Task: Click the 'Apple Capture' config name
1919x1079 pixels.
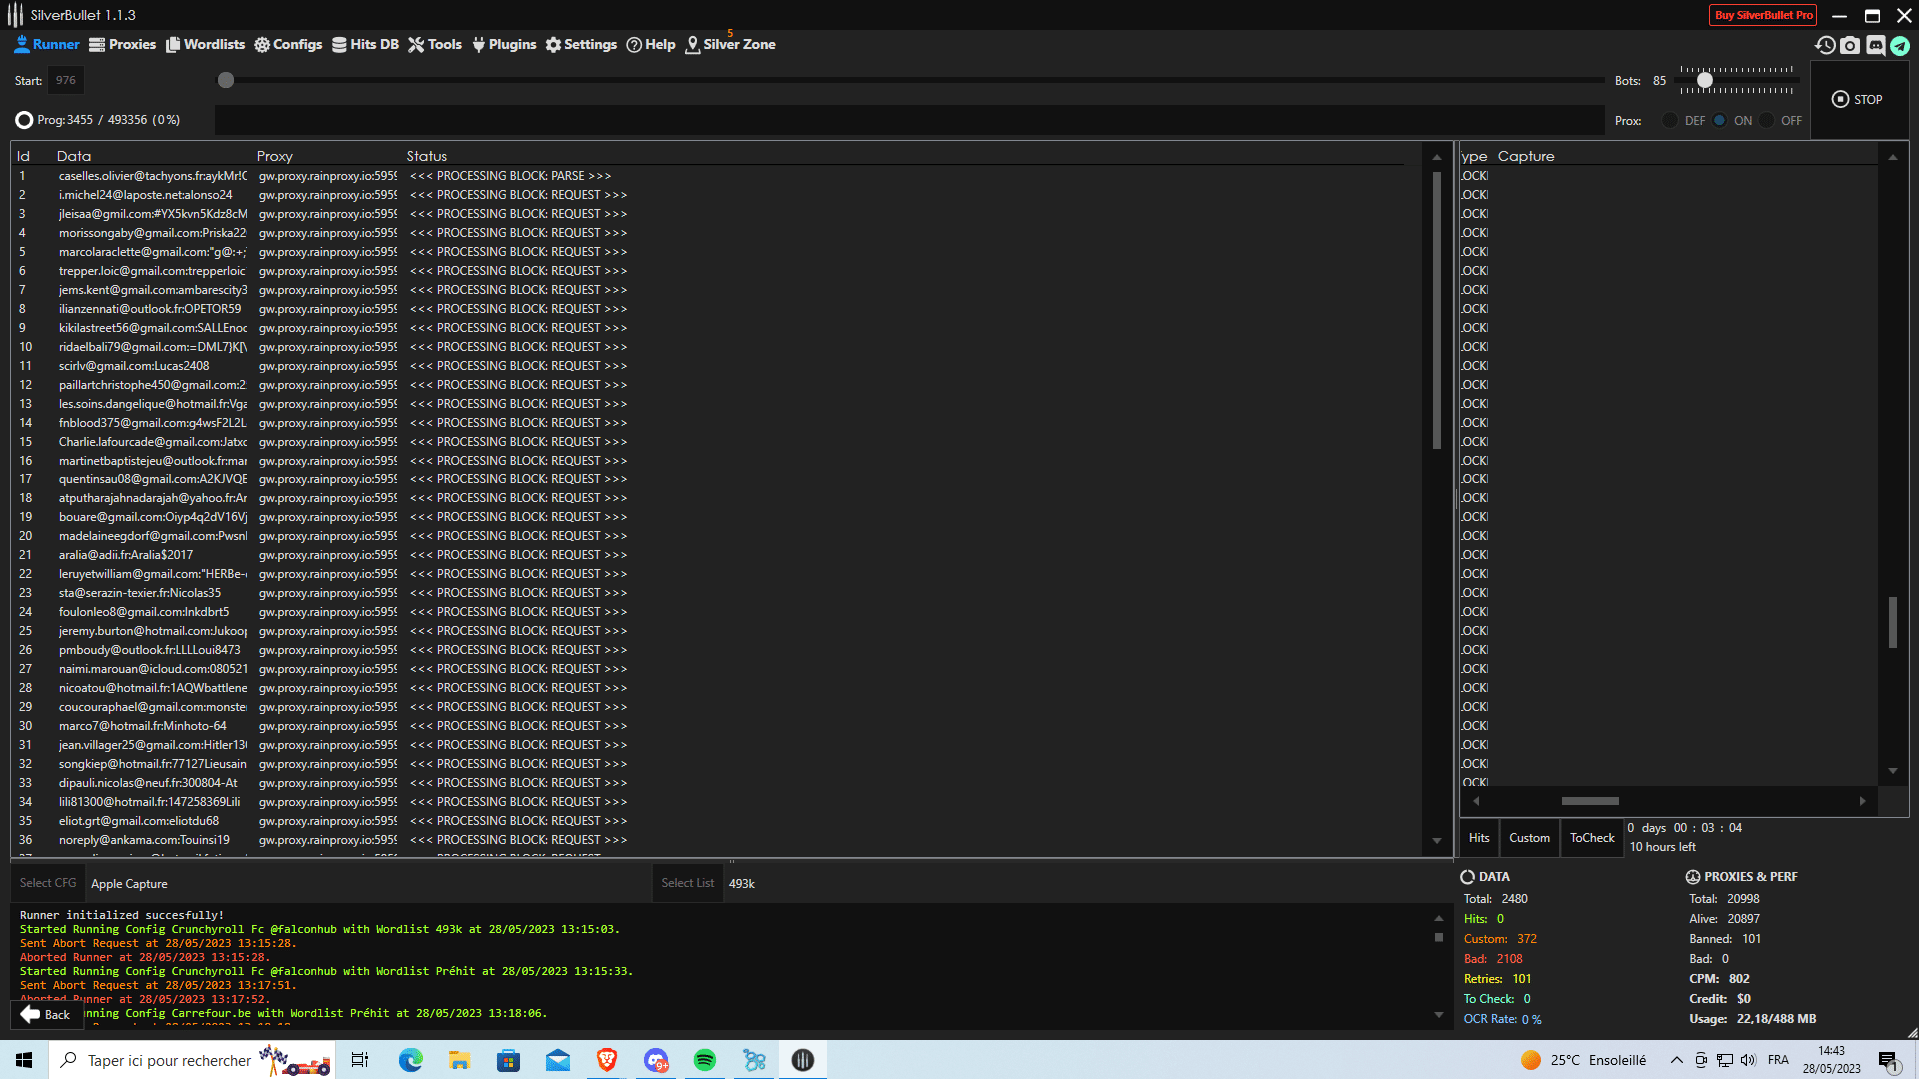Action: [x=129, y=884]
